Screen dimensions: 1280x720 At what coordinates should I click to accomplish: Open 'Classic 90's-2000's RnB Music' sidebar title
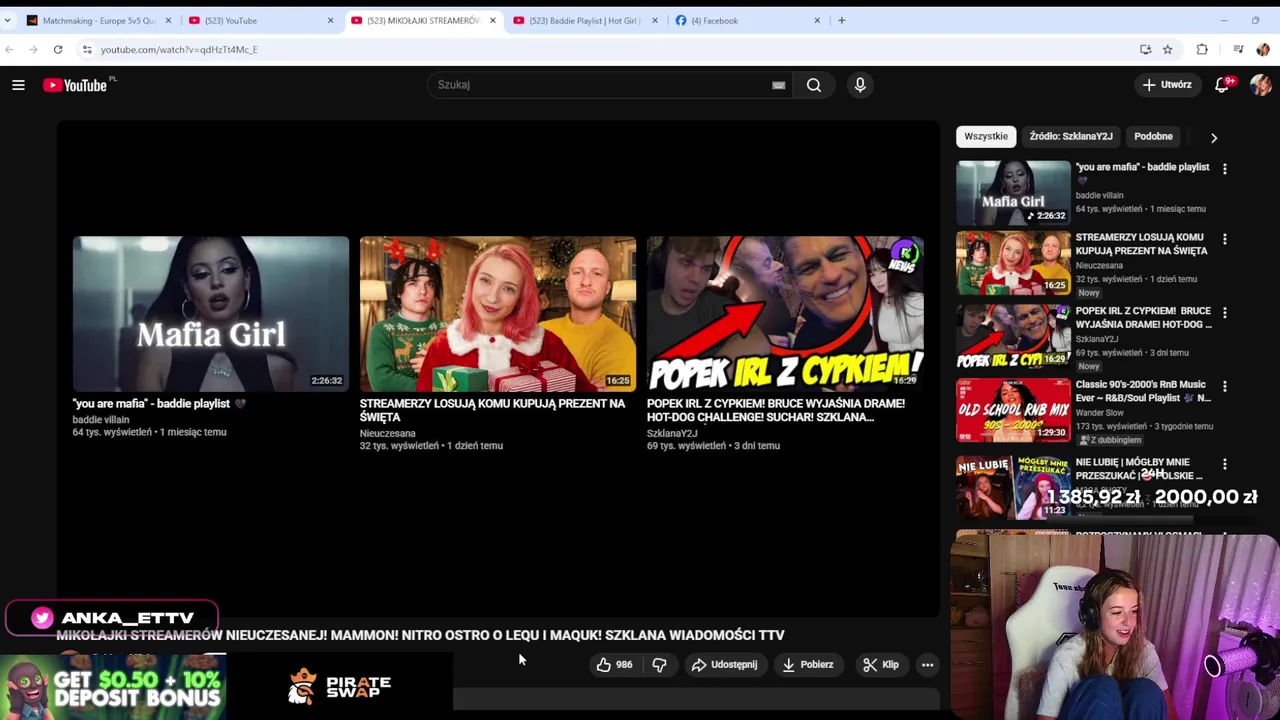pos(1143,391)
